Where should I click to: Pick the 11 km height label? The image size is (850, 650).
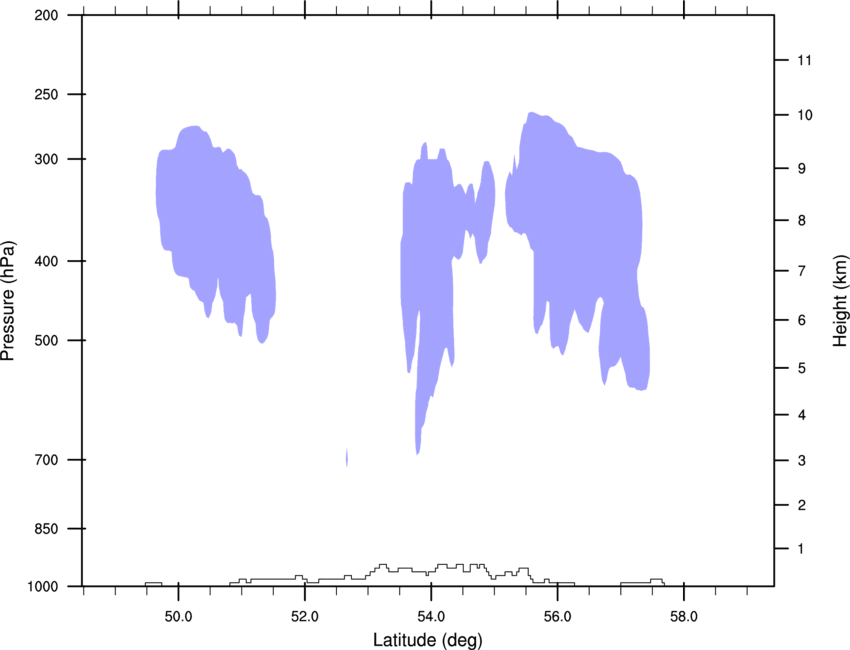point(804,60)
